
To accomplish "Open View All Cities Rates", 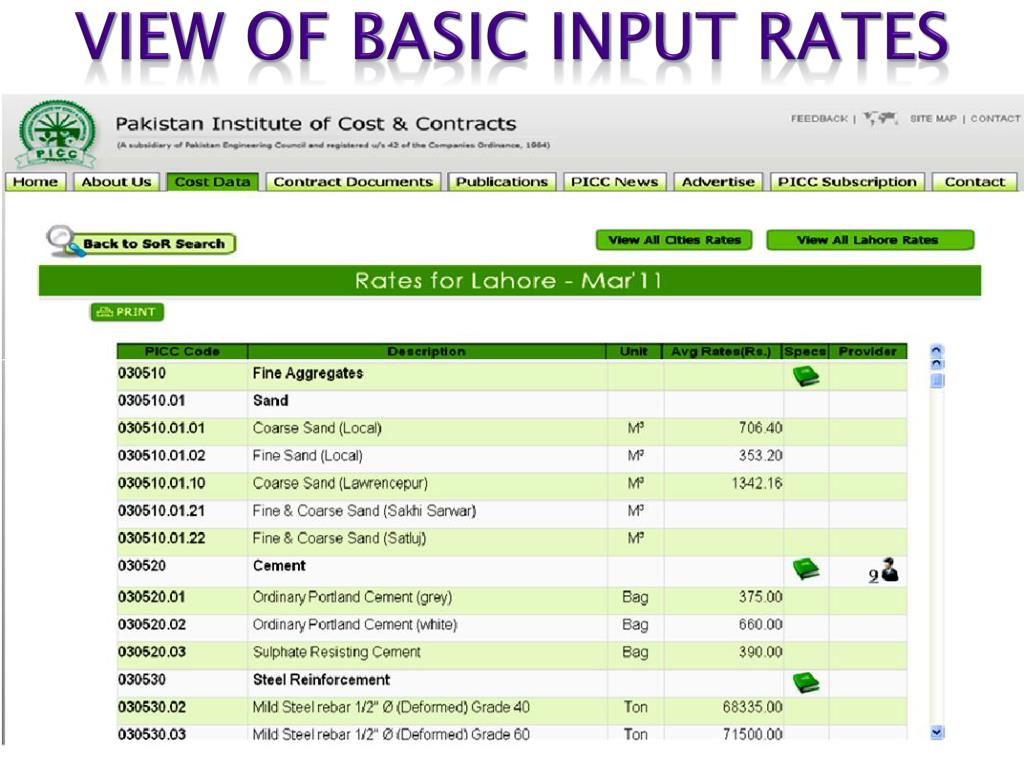I will pos(674,240).
